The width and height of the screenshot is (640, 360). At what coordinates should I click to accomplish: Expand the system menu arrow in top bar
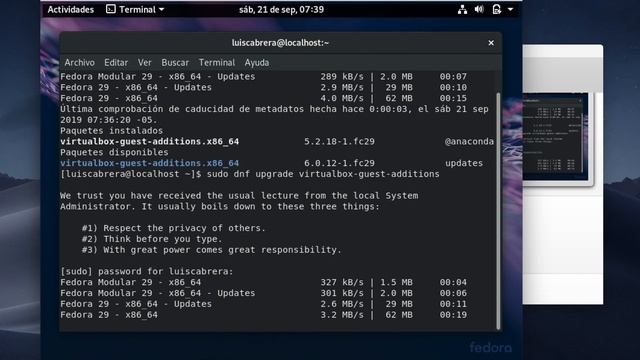510,9
